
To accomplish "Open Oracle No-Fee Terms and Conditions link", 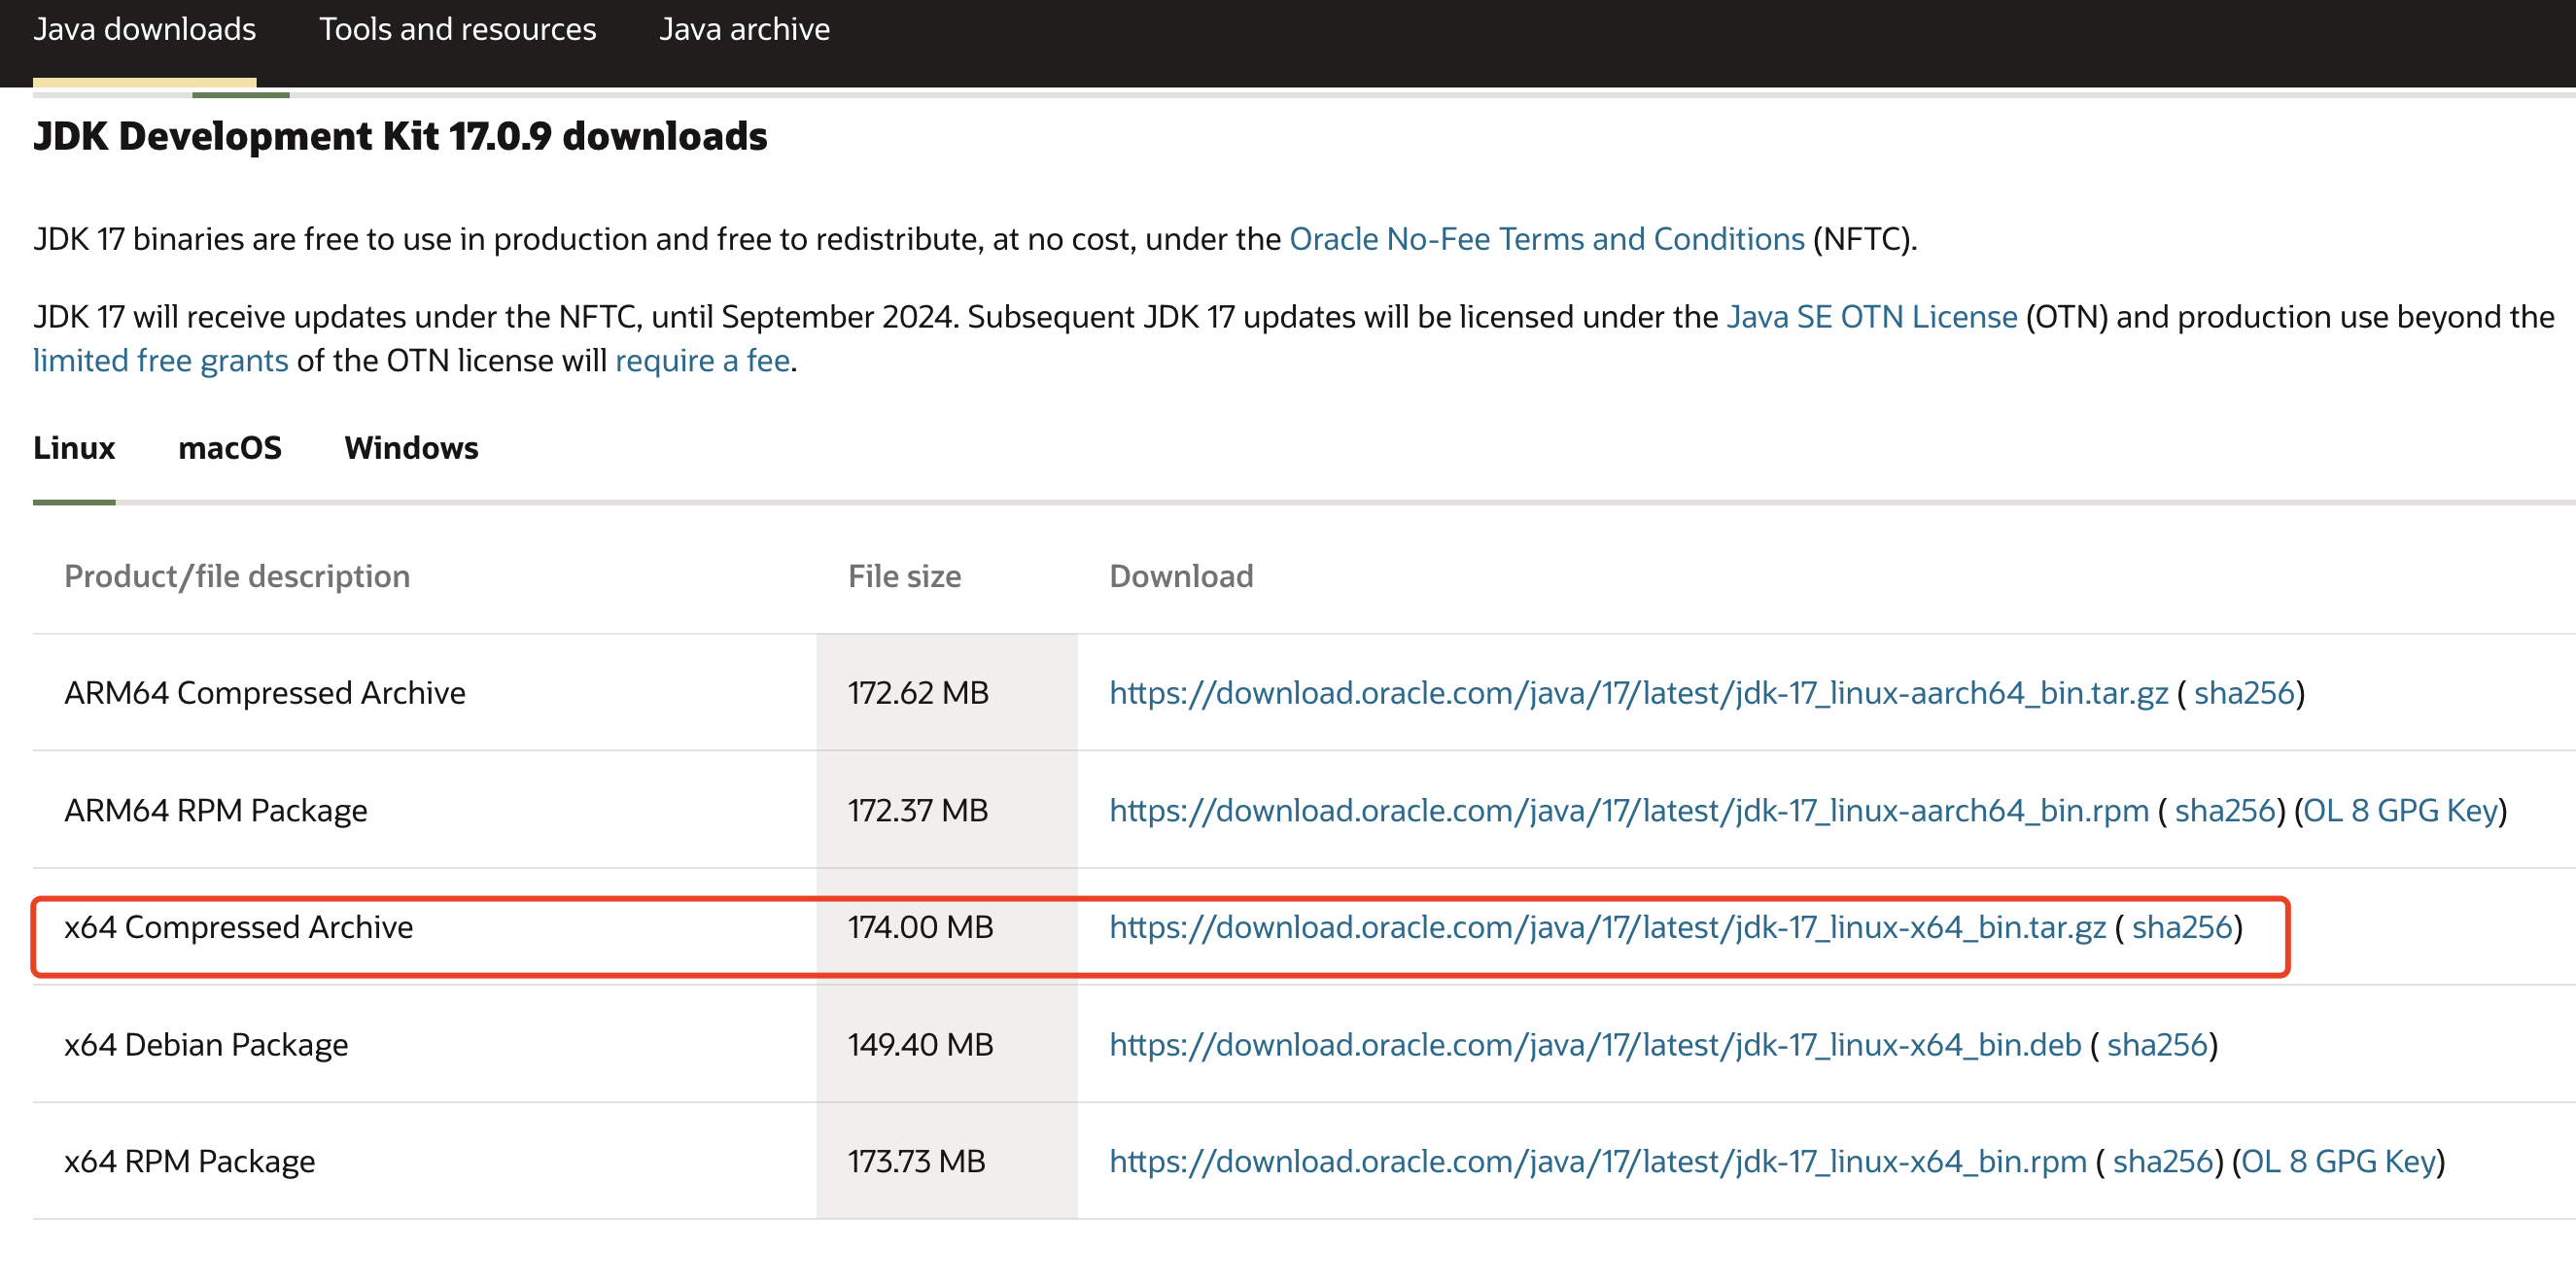I will (1546, 239).
